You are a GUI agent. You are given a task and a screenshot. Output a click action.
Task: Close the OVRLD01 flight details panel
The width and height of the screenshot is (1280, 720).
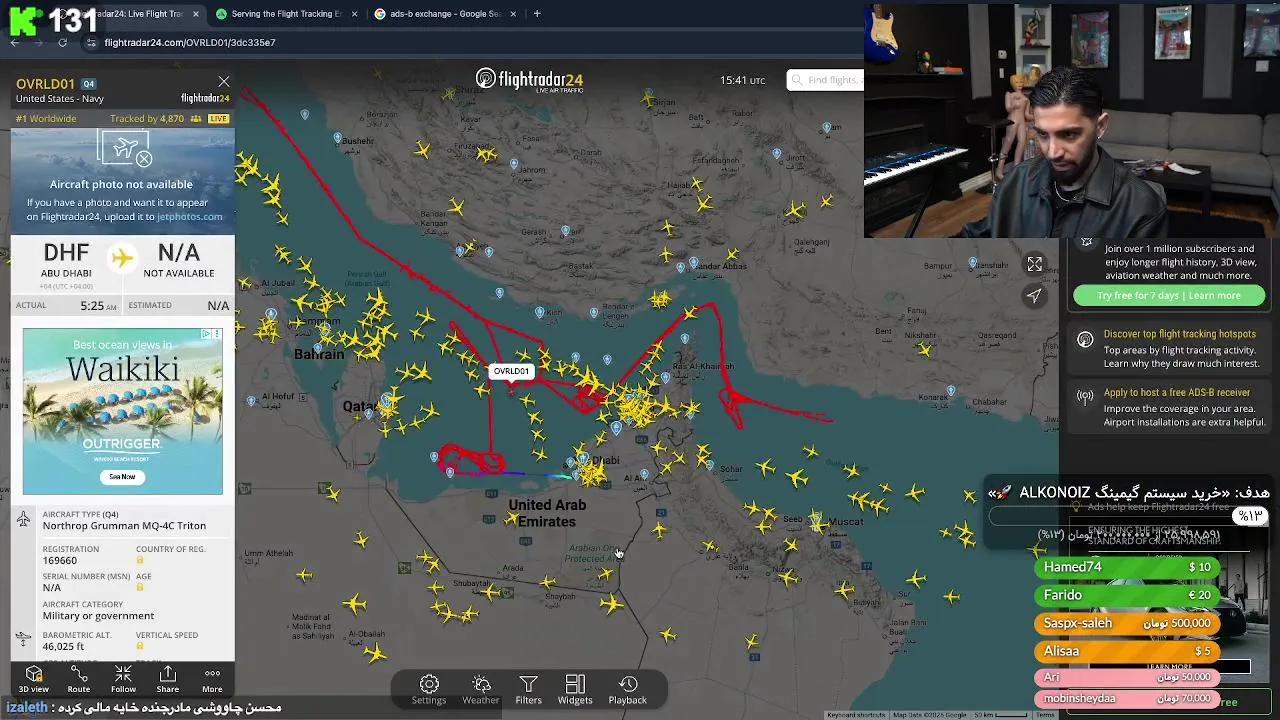(224, 82)
